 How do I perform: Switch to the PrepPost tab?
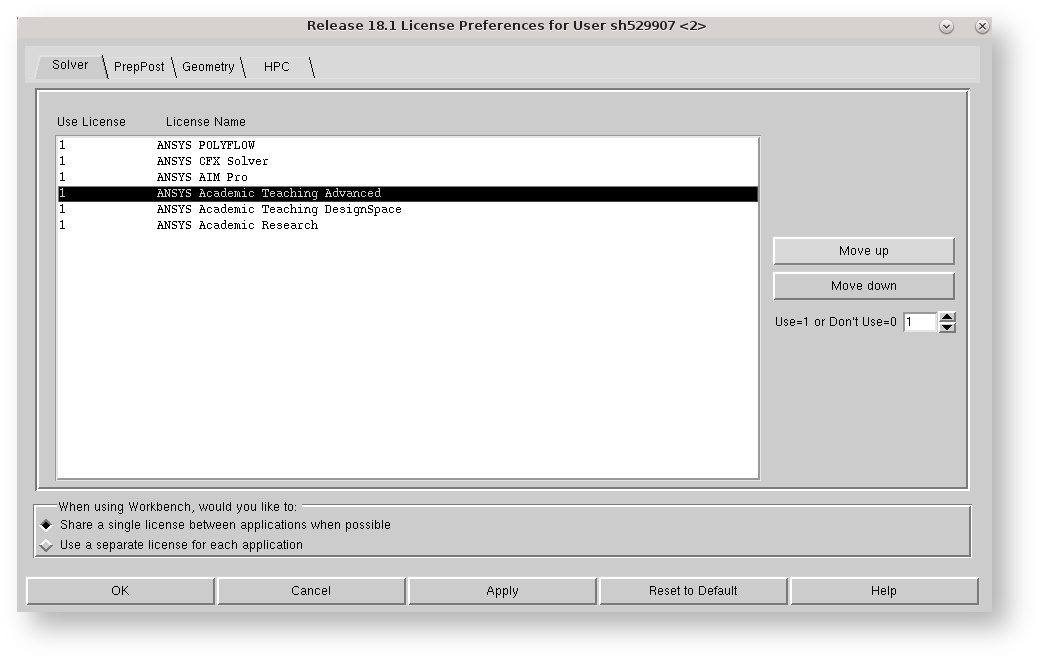[x=139, y=66]
